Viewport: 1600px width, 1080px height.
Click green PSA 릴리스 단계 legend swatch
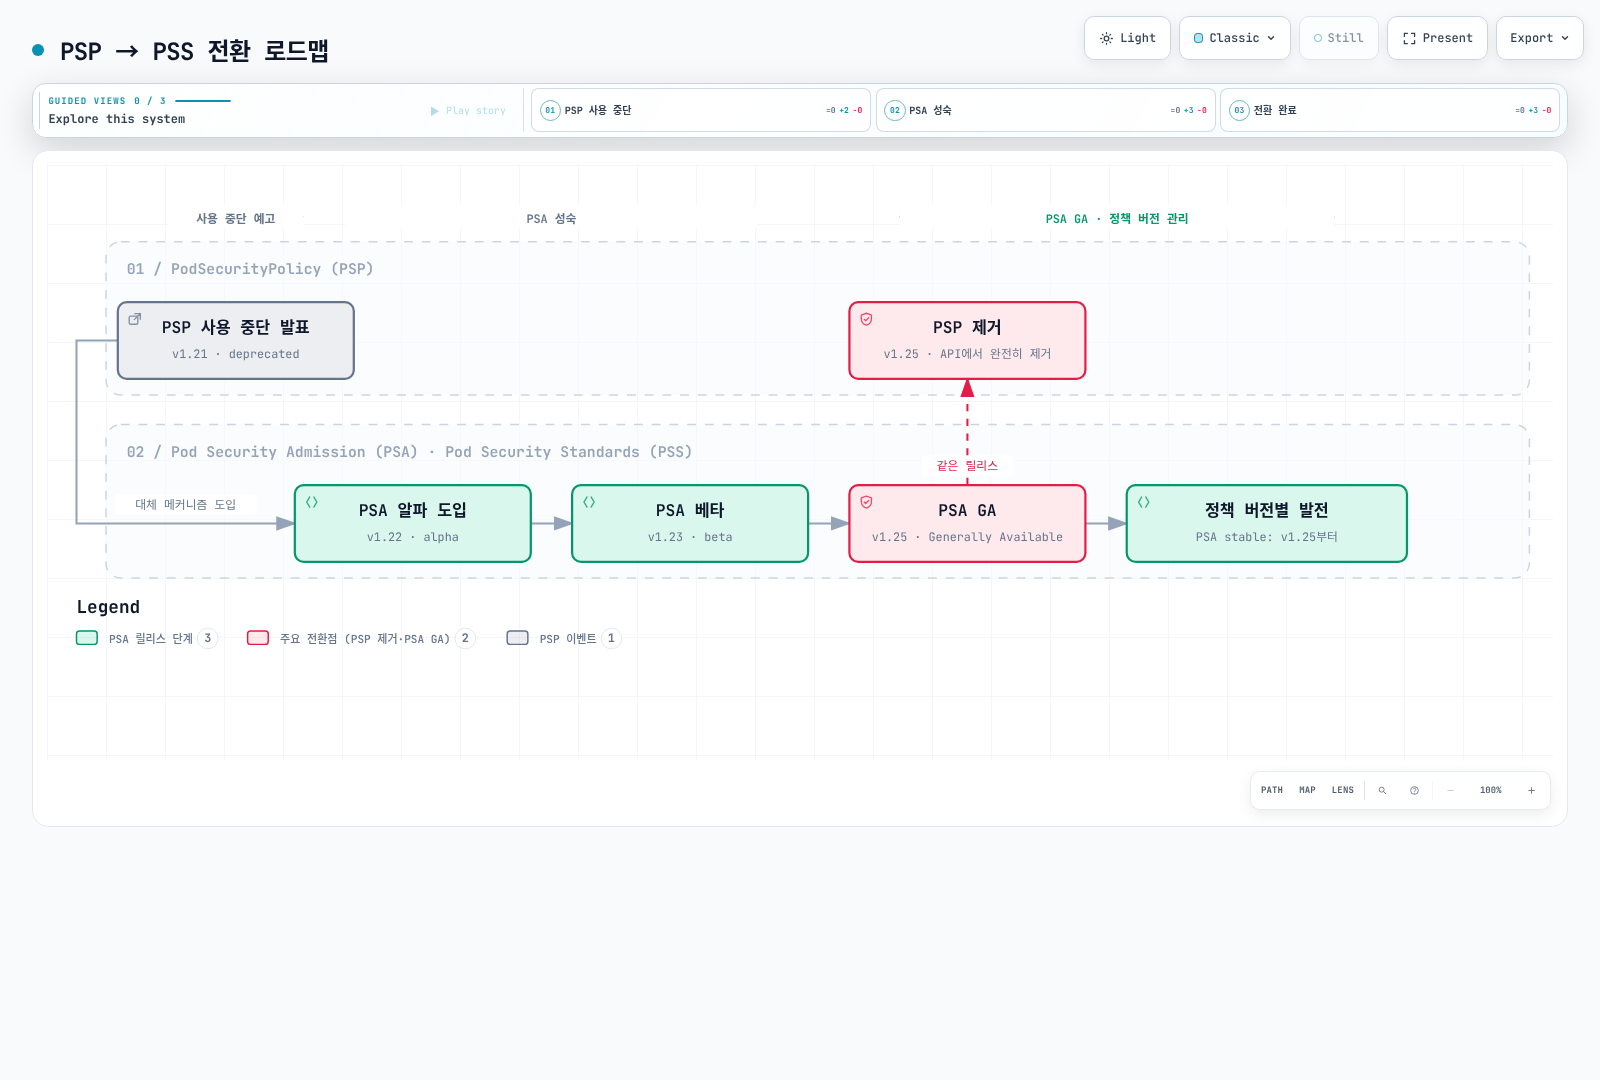[x=87, y=638]
